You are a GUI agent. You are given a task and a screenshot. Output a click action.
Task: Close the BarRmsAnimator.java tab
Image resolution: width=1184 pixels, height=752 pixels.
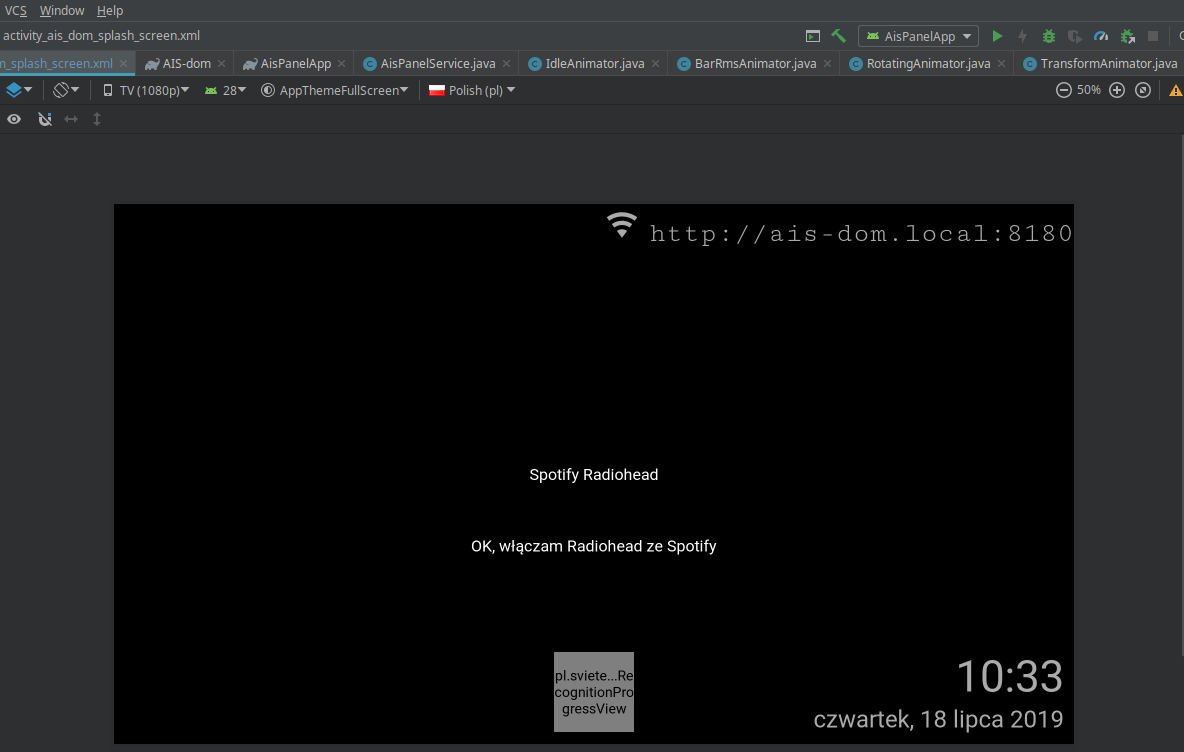coord(827,63)
